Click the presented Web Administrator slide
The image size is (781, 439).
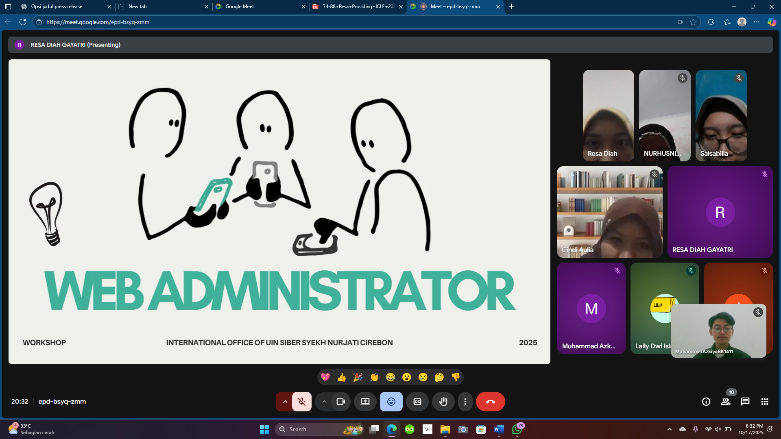point(279,211)
